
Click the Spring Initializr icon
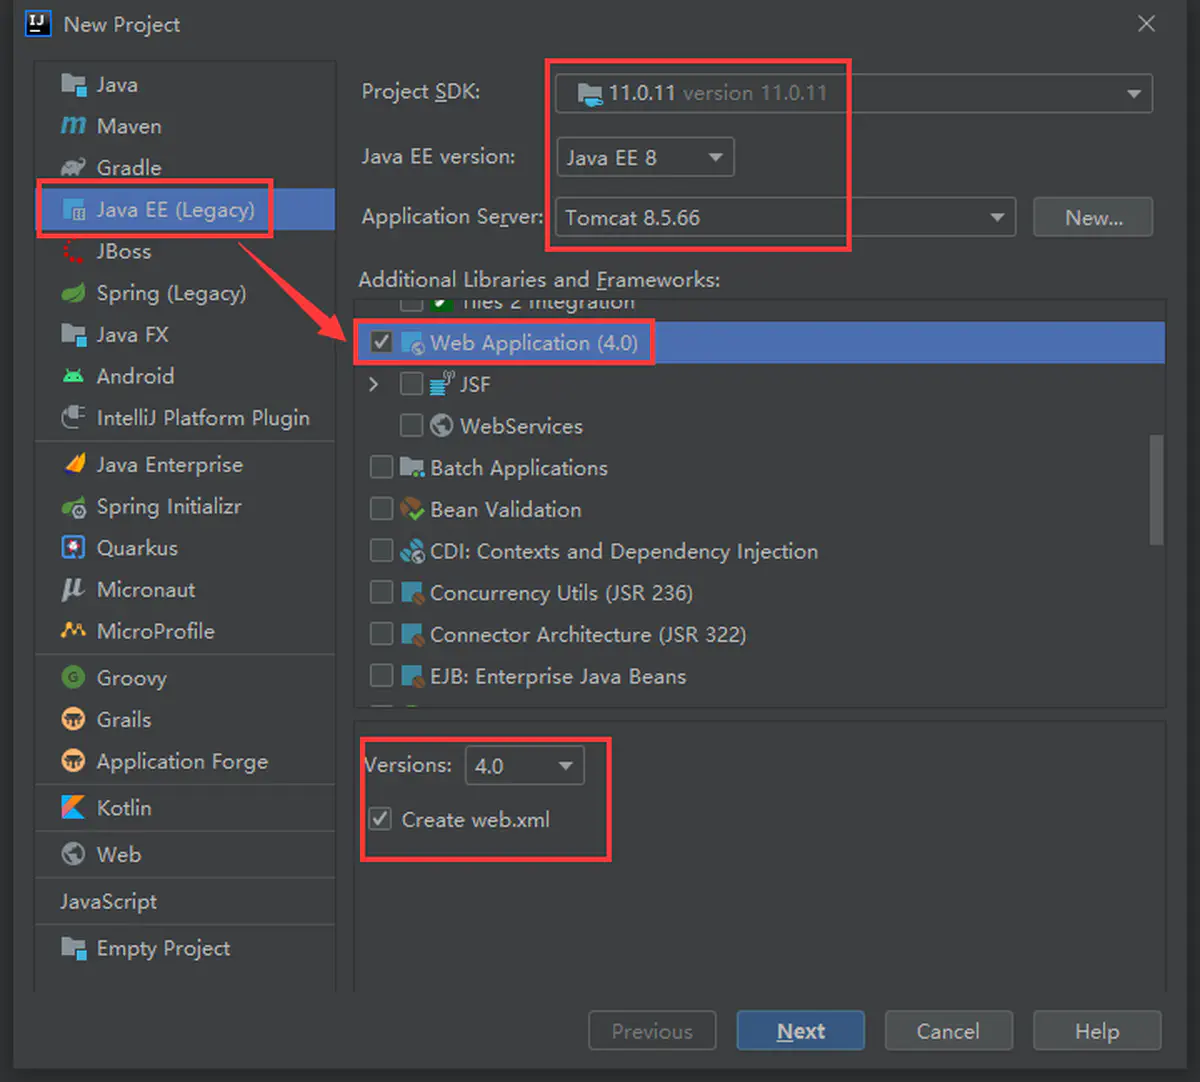coord(74,507)
